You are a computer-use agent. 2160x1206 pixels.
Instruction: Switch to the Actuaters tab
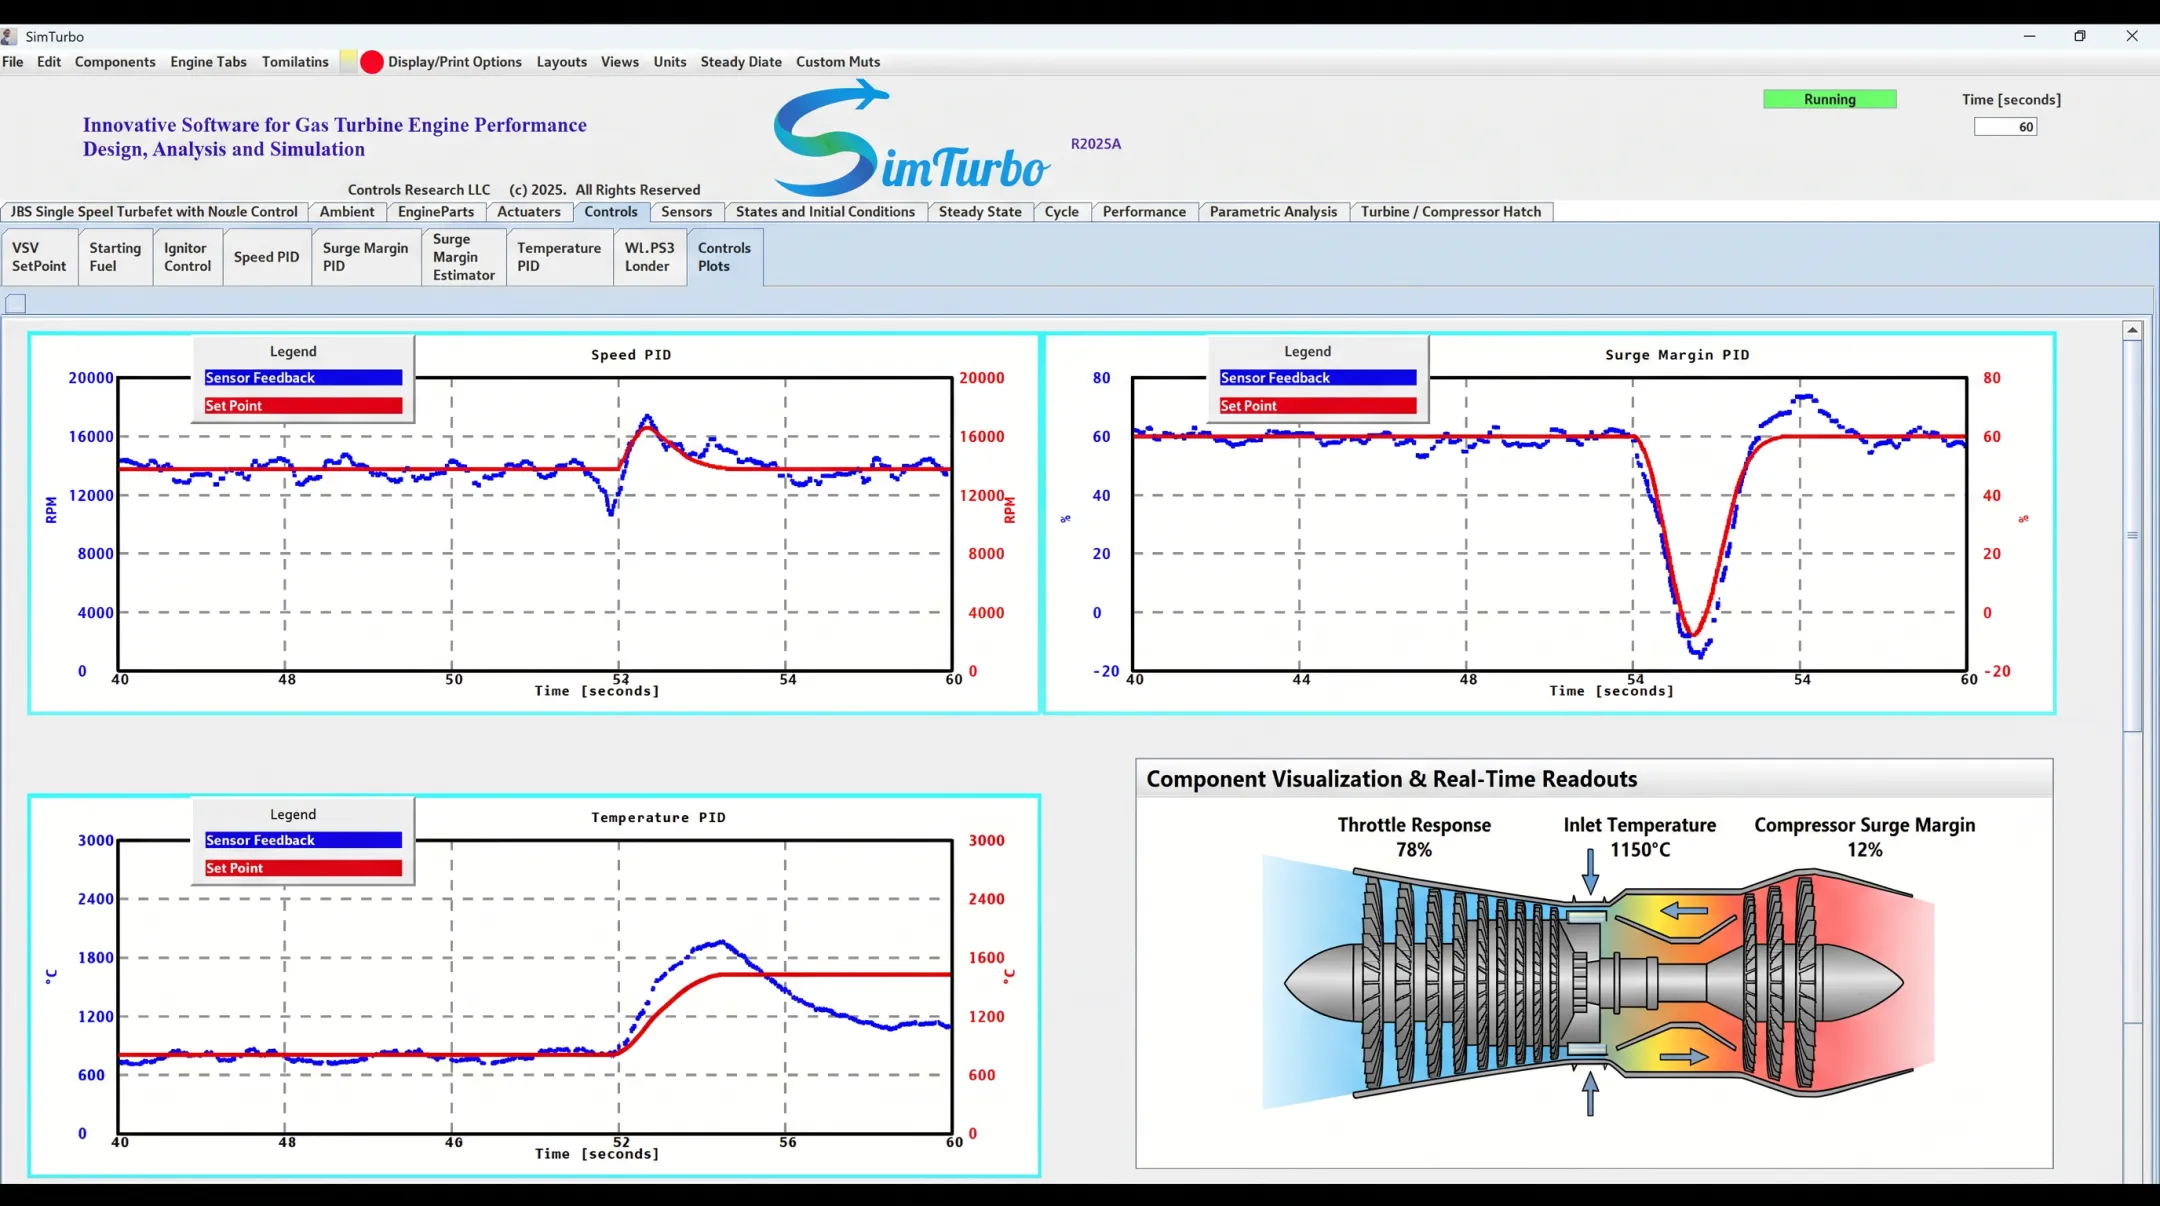click(529, 212)
